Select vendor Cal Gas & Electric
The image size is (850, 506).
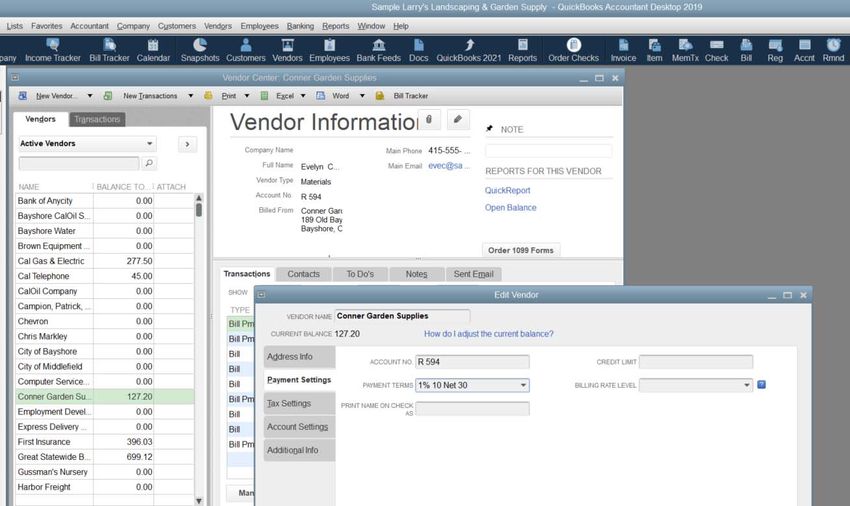(x=105, y=261)
